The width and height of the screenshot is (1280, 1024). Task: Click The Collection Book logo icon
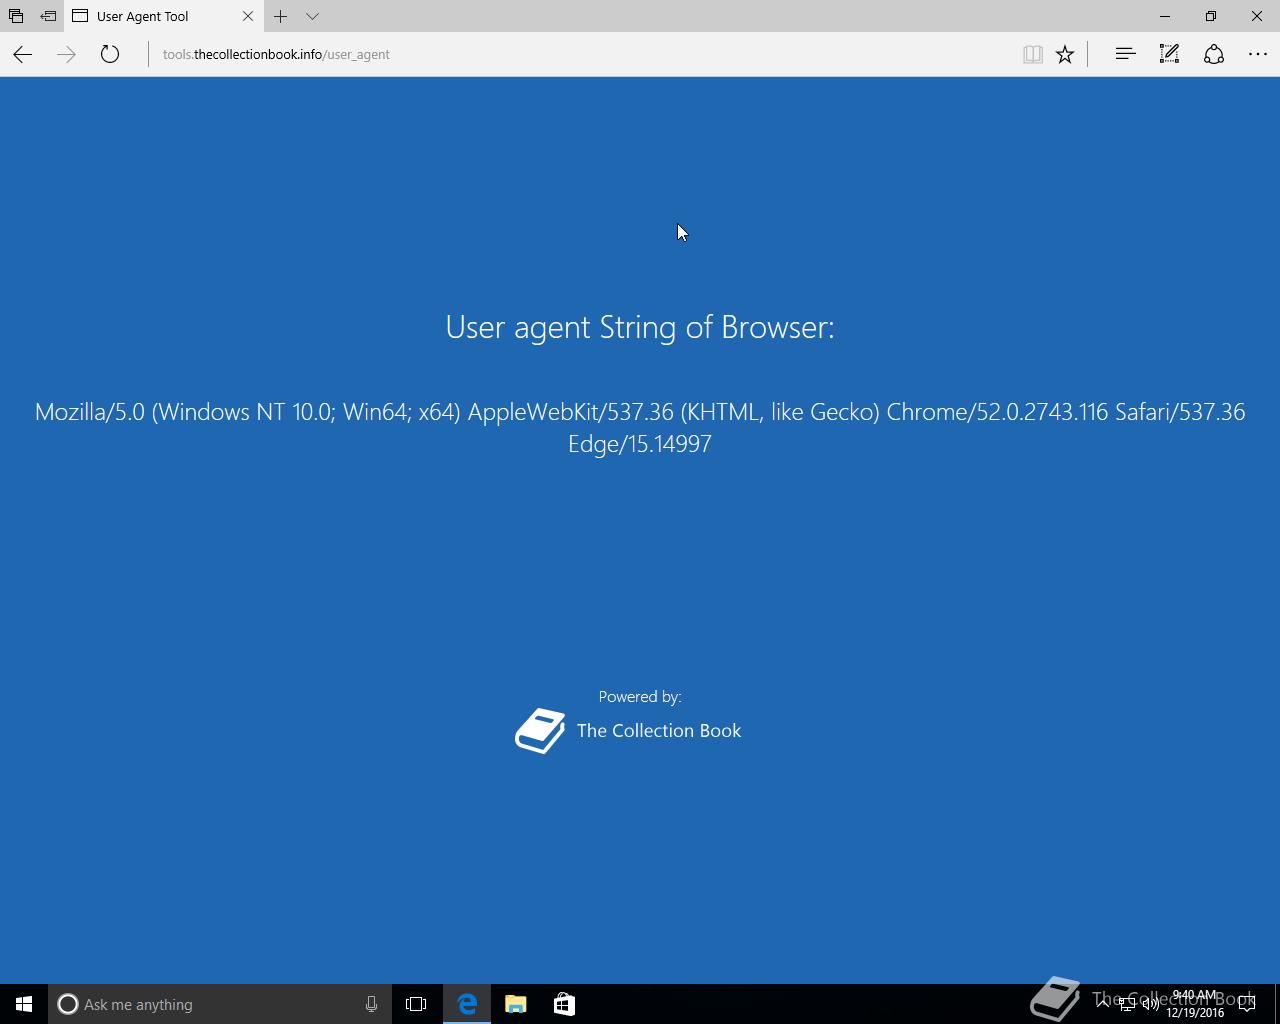click(x=540, y=731)
